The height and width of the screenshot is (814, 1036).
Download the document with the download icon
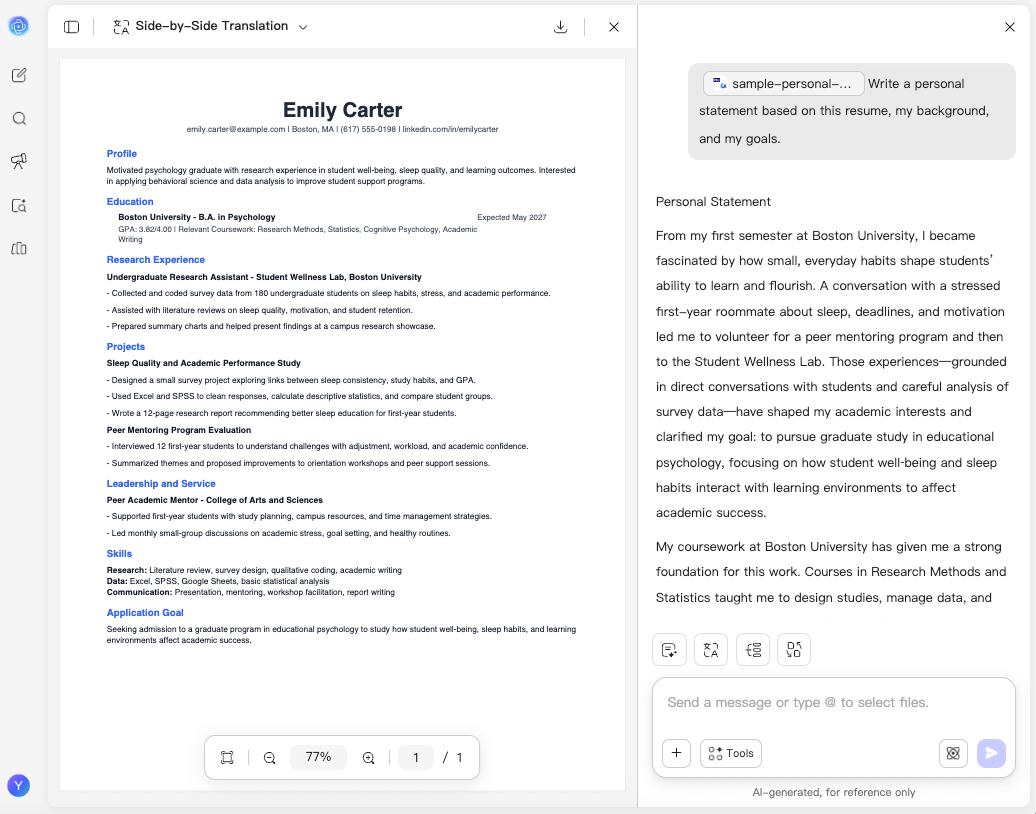tap(560, 26)
